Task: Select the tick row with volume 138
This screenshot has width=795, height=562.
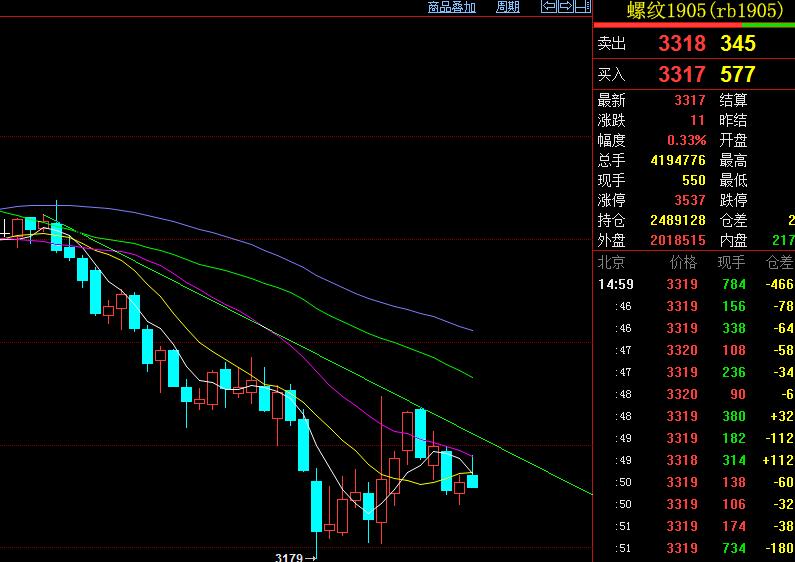Action: point(695,482)
